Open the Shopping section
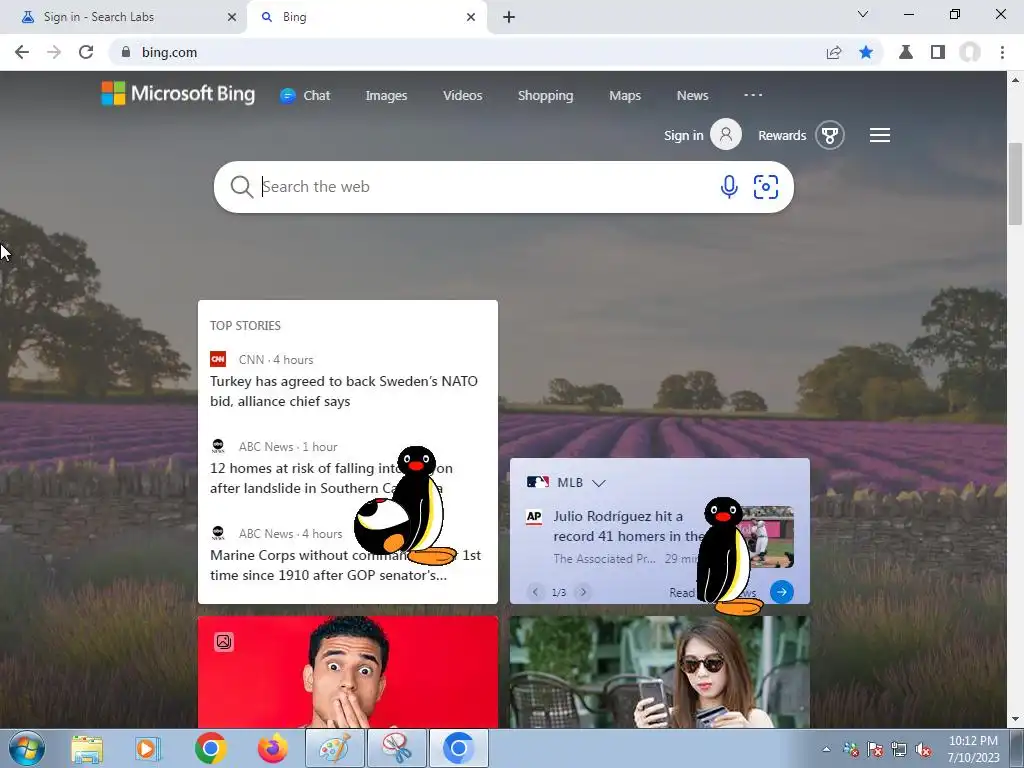The image size is (1024, 768). [x=545, y=95]
